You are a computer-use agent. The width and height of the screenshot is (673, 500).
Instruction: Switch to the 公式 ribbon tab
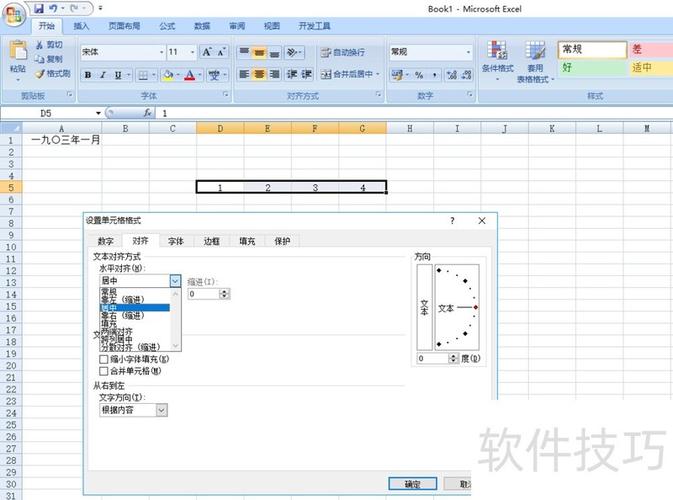tap(167, 26)
